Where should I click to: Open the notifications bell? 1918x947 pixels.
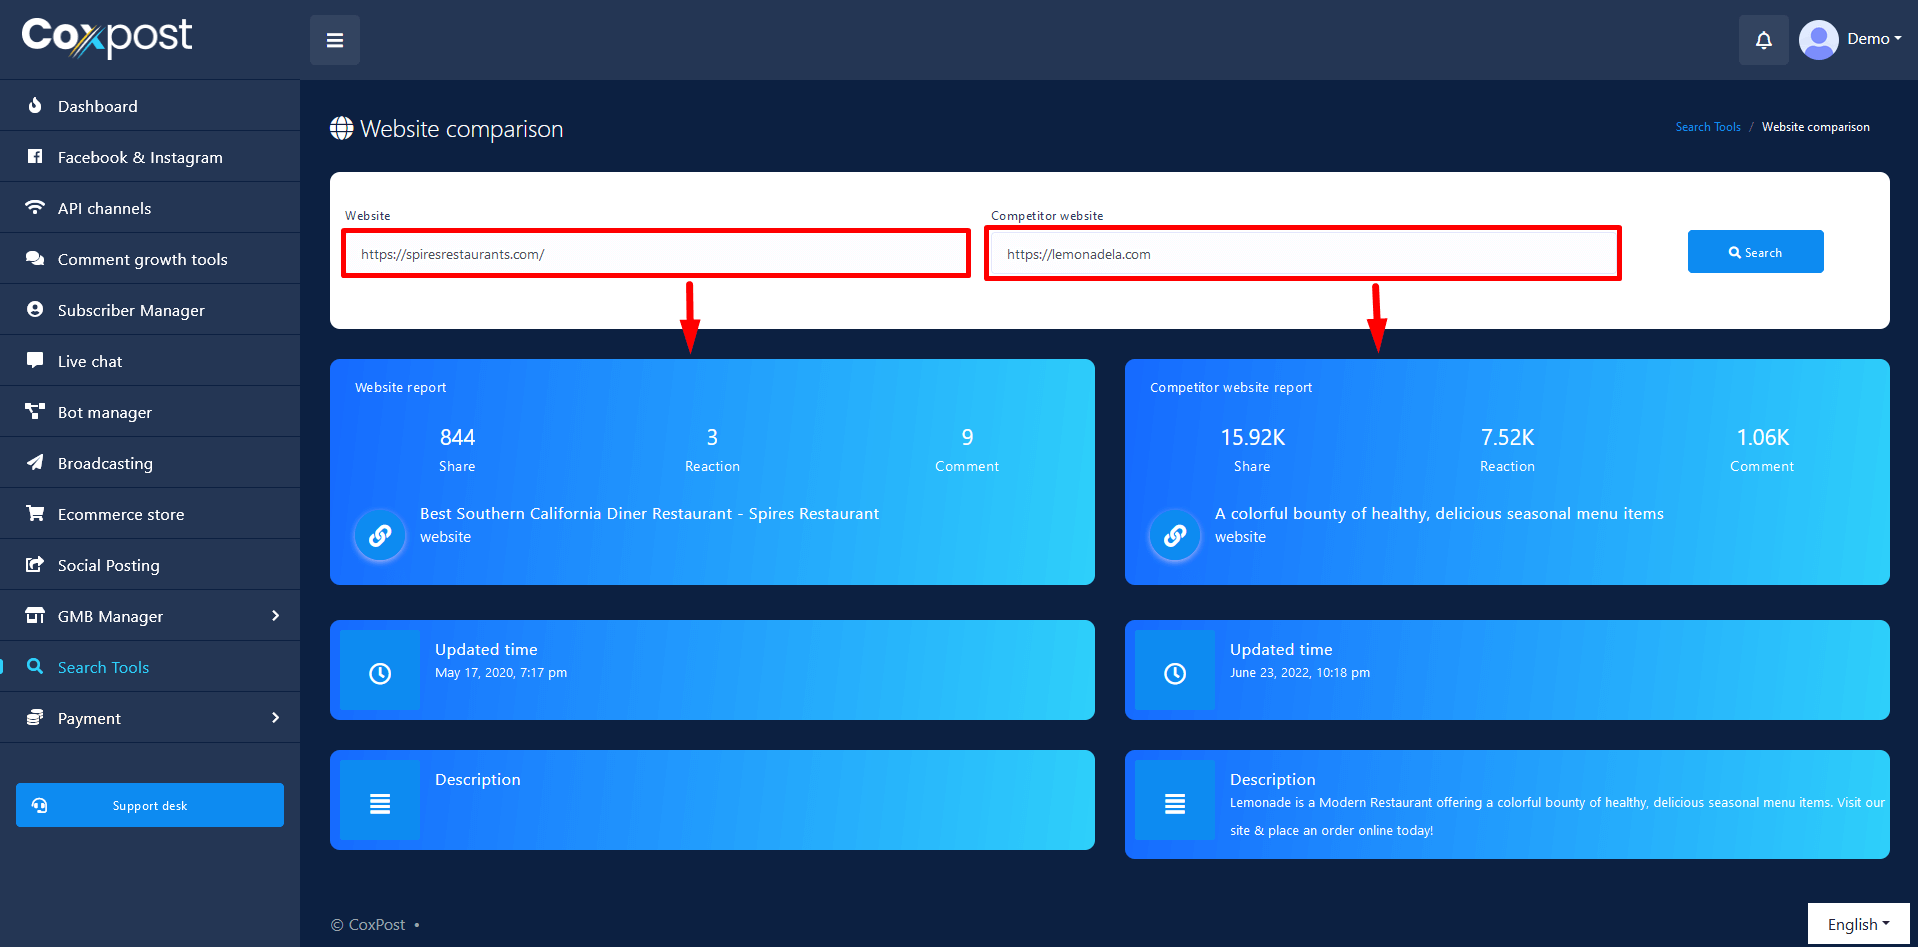click(x=1763, y=40)
